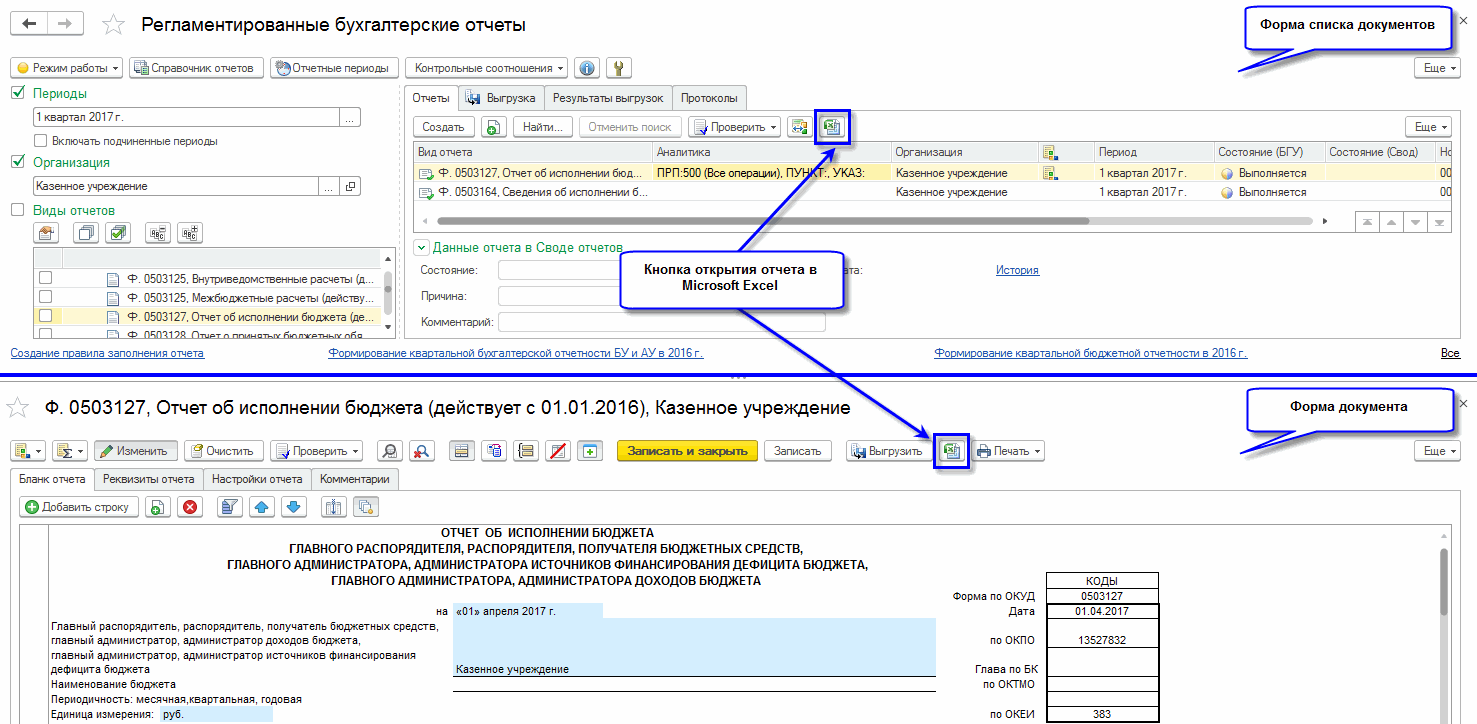Screen dimensions: 1477x724
Task: Open report in Excel from list toolbar
Action: coord(832,127)
